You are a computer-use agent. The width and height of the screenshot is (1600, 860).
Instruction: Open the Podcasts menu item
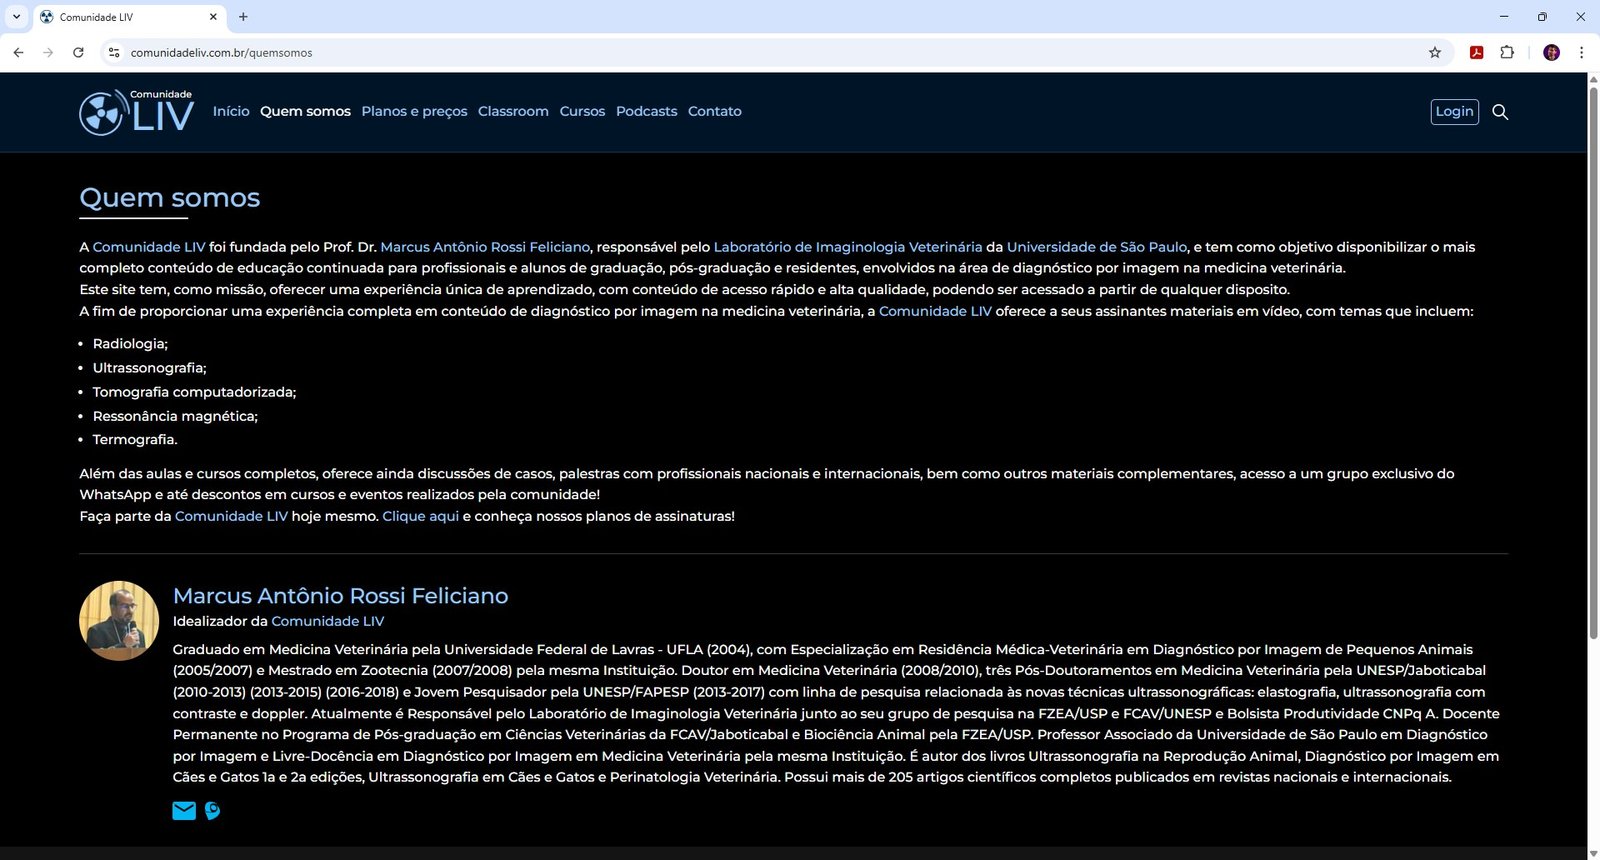point(646,111)
